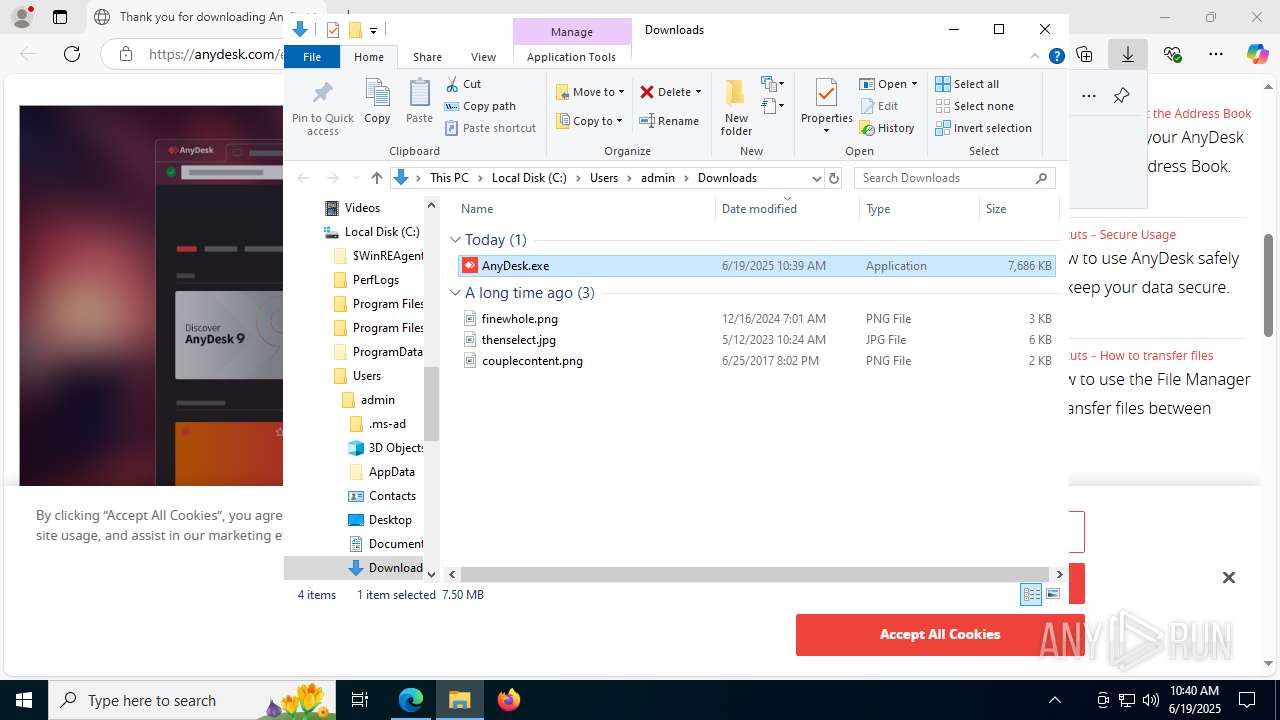Viewport: 1280px width, 720px height.
Task: Select thenselect.jpg file
Action: 757,340
